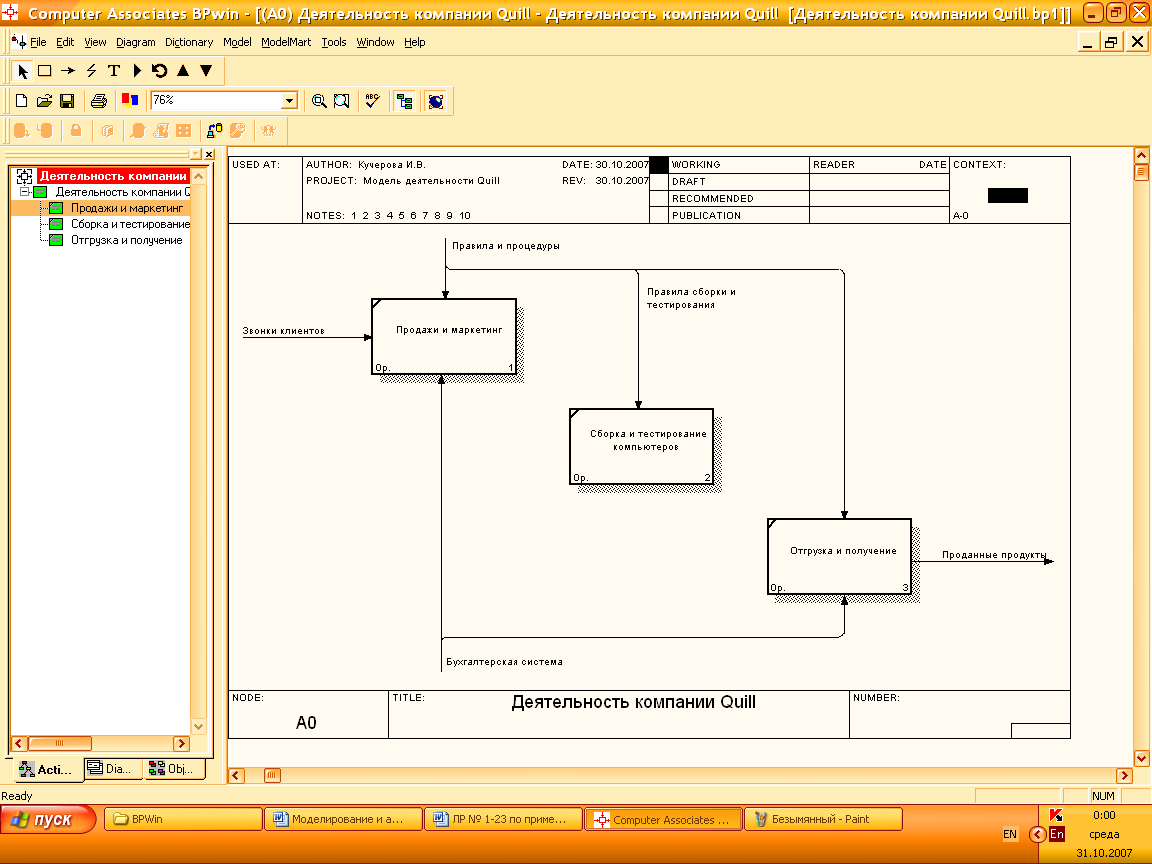Select the Сборка и тестирование компьютеров box
This screenshot has height=864, width=1152.
641,447
